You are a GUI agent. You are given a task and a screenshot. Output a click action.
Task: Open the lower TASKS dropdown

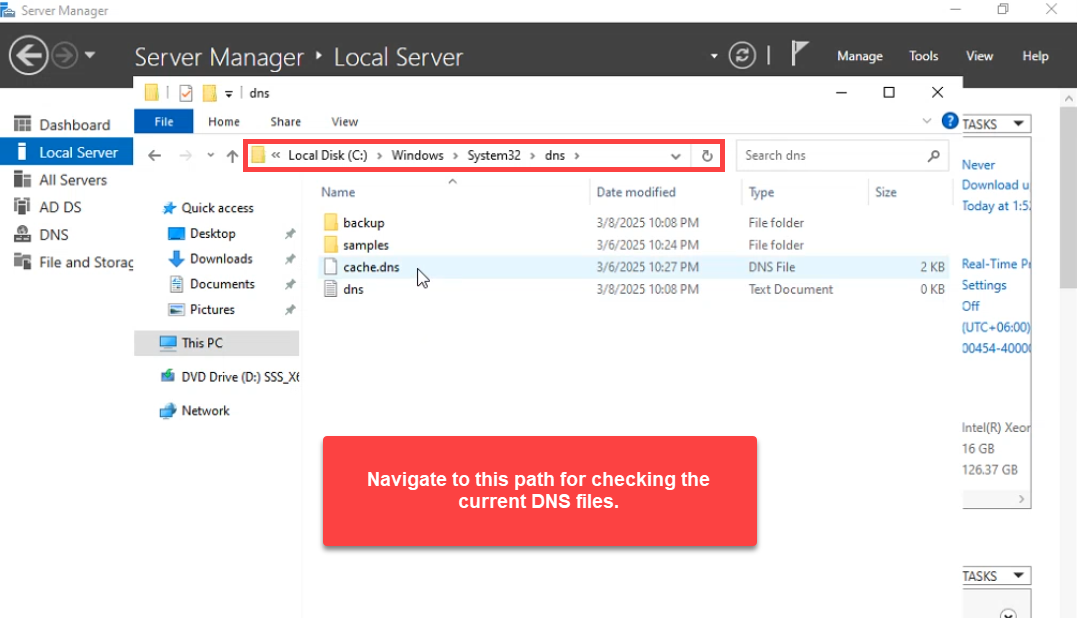click(x=995, y=575)
